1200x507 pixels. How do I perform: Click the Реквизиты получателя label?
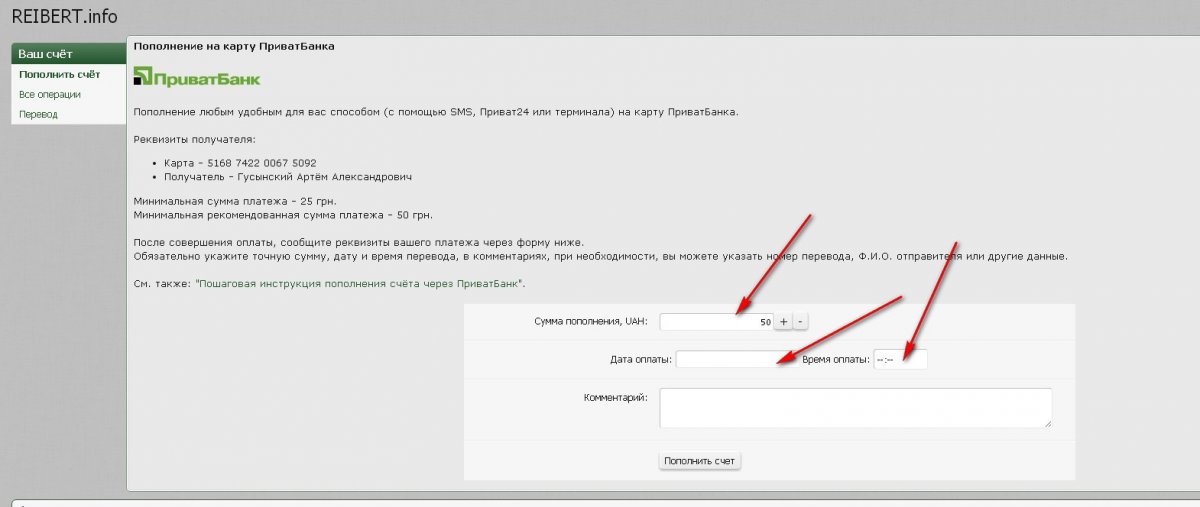(x=194, y=138)
